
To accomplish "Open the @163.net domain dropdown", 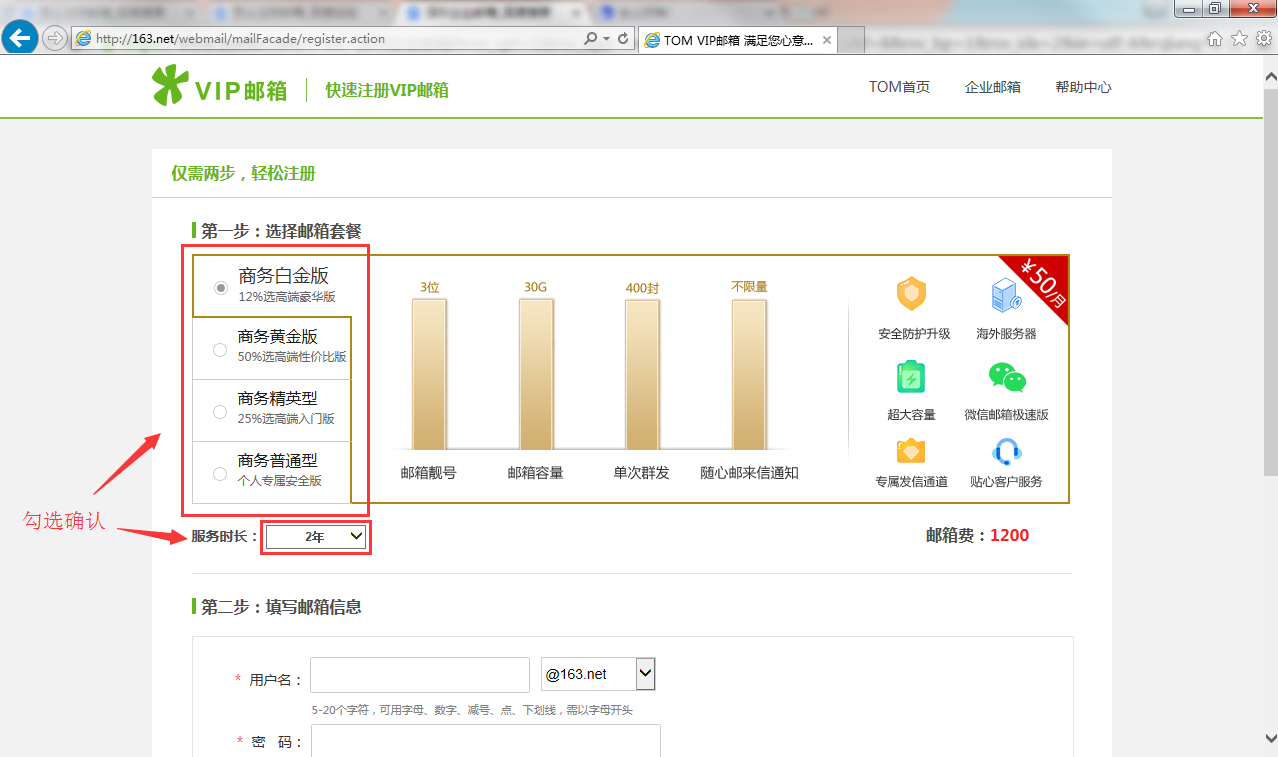I will (x=597, y=673).
